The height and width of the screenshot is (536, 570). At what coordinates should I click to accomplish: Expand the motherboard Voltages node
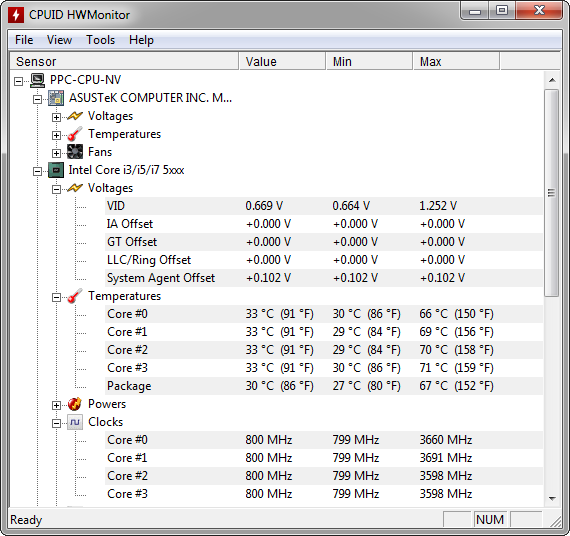pos(56,117)
